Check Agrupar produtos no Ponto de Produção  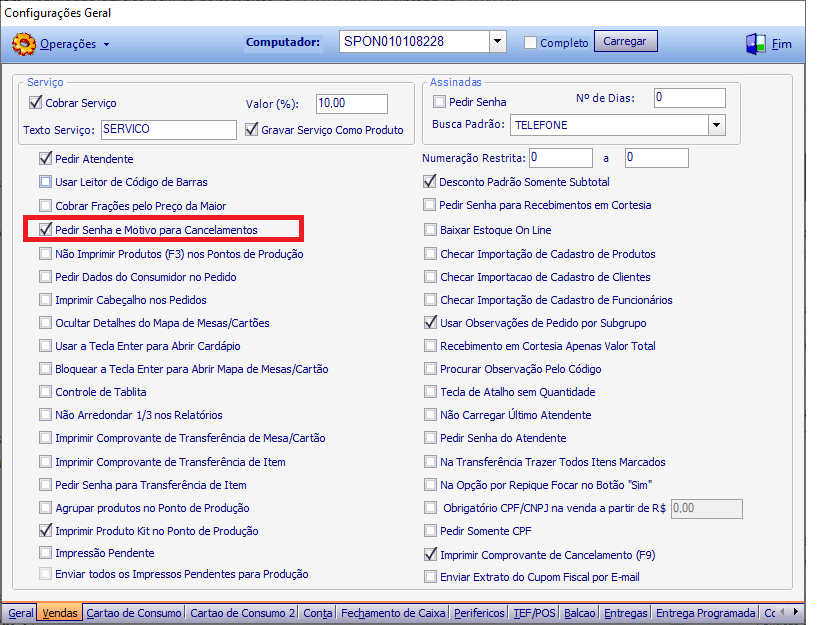click(x=45, y=508)
